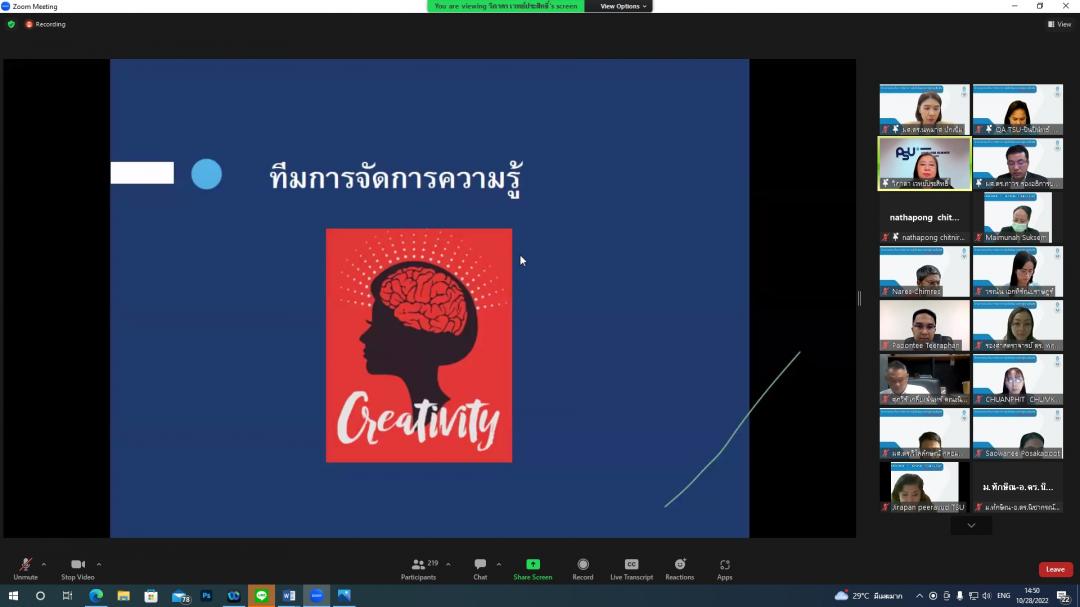The image size is (1080, 607).
Task: Click the encryption shield icon
Action: tap(12, 24)
